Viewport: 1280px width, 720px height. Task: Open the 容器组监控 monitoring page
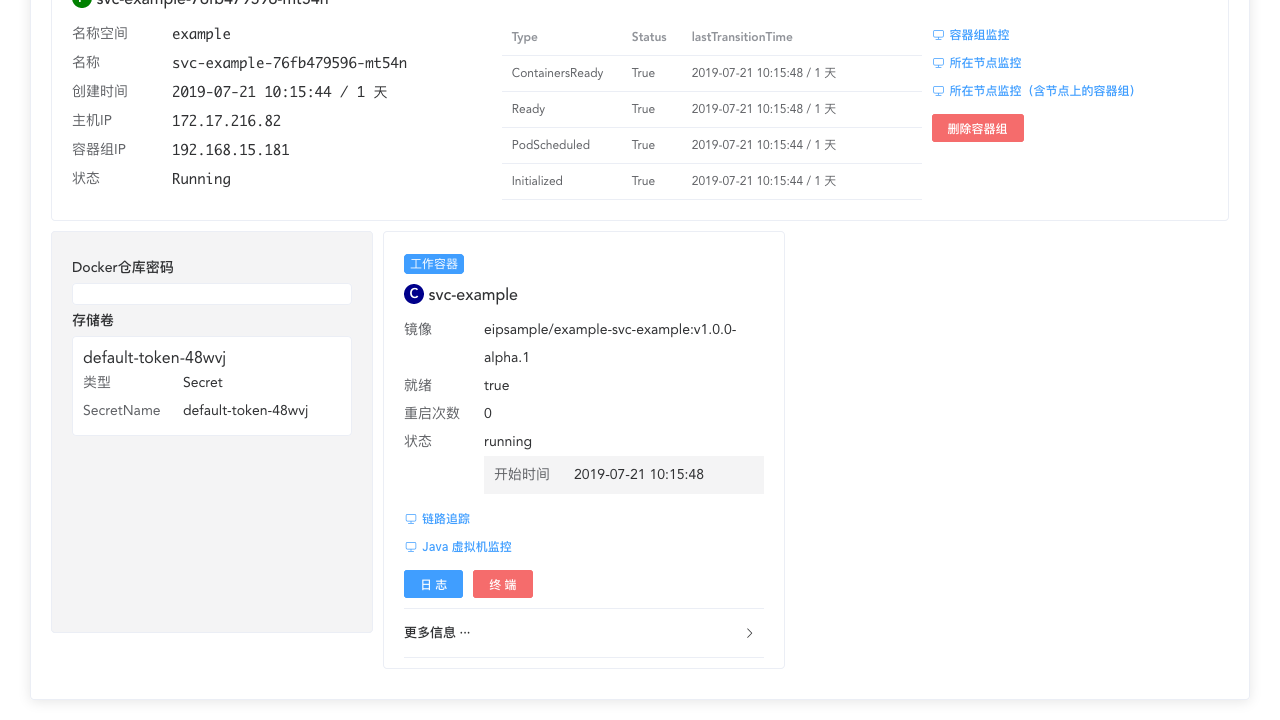979,34
